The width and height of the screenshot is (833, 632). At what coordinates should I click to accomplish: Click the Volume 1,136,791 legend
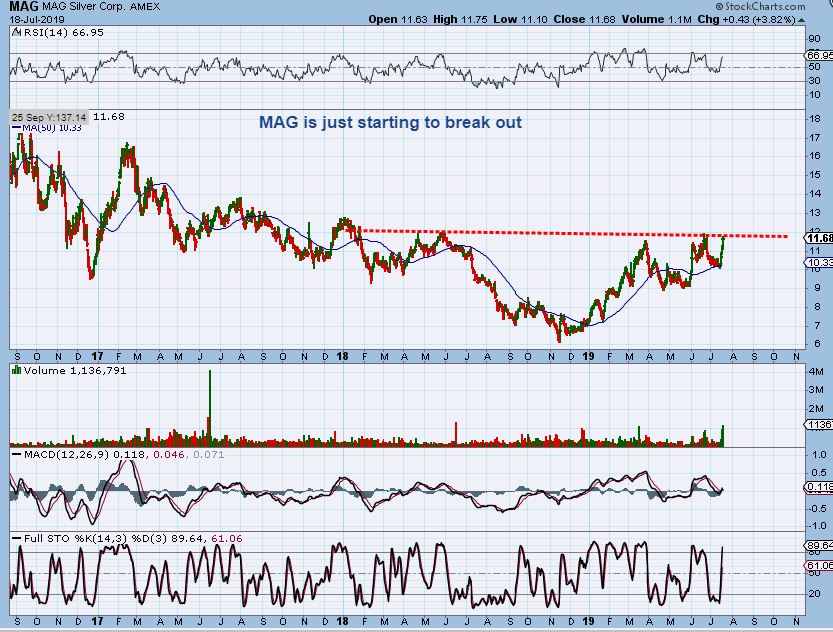(x=75, y=370)
